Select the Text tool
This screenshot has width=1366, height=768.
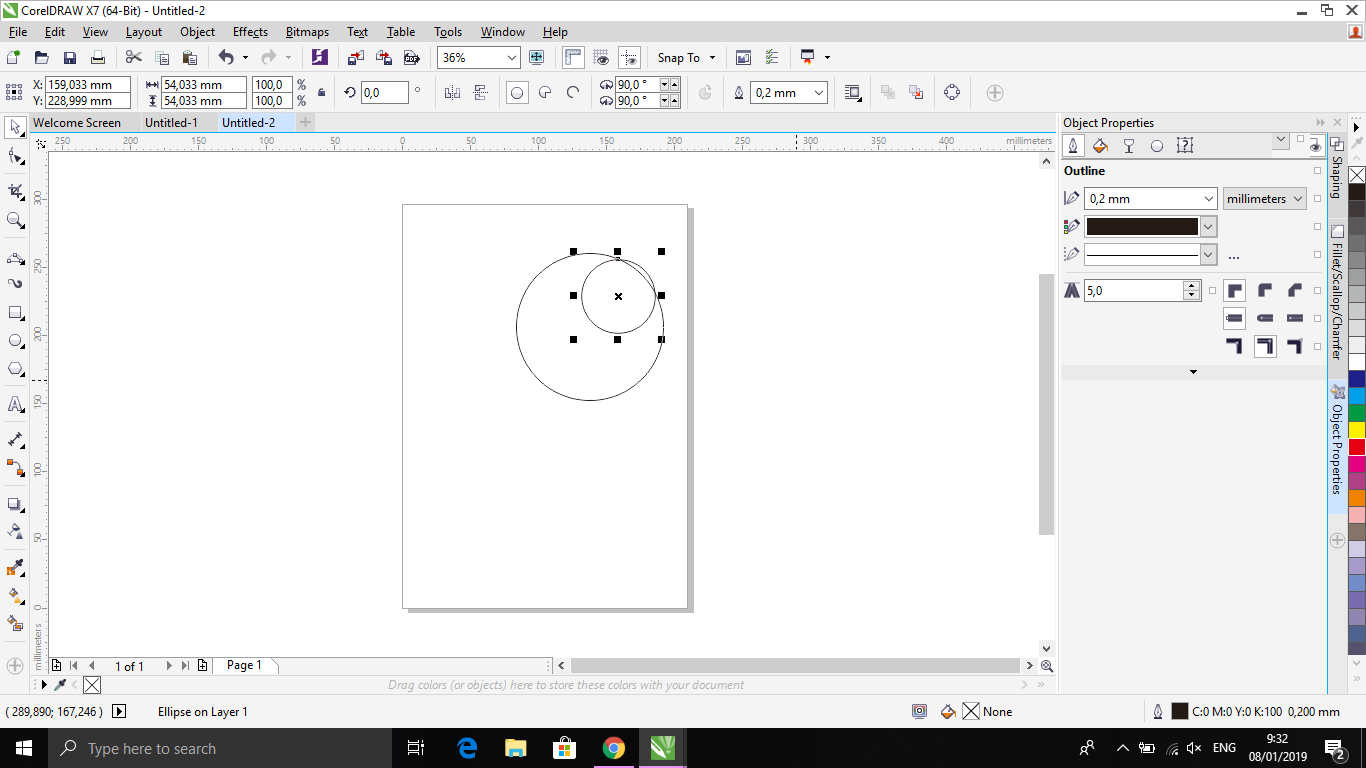coord(16,405)
